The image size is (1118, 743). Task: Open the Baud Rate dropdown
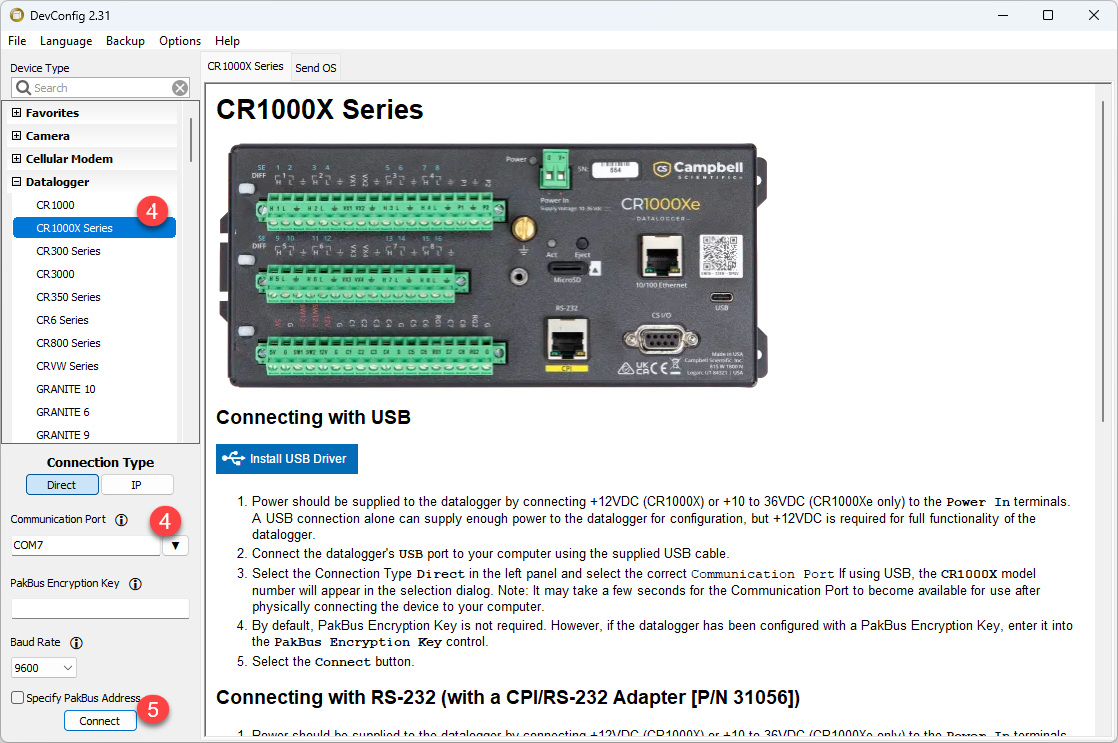click(x=44, y=668)
